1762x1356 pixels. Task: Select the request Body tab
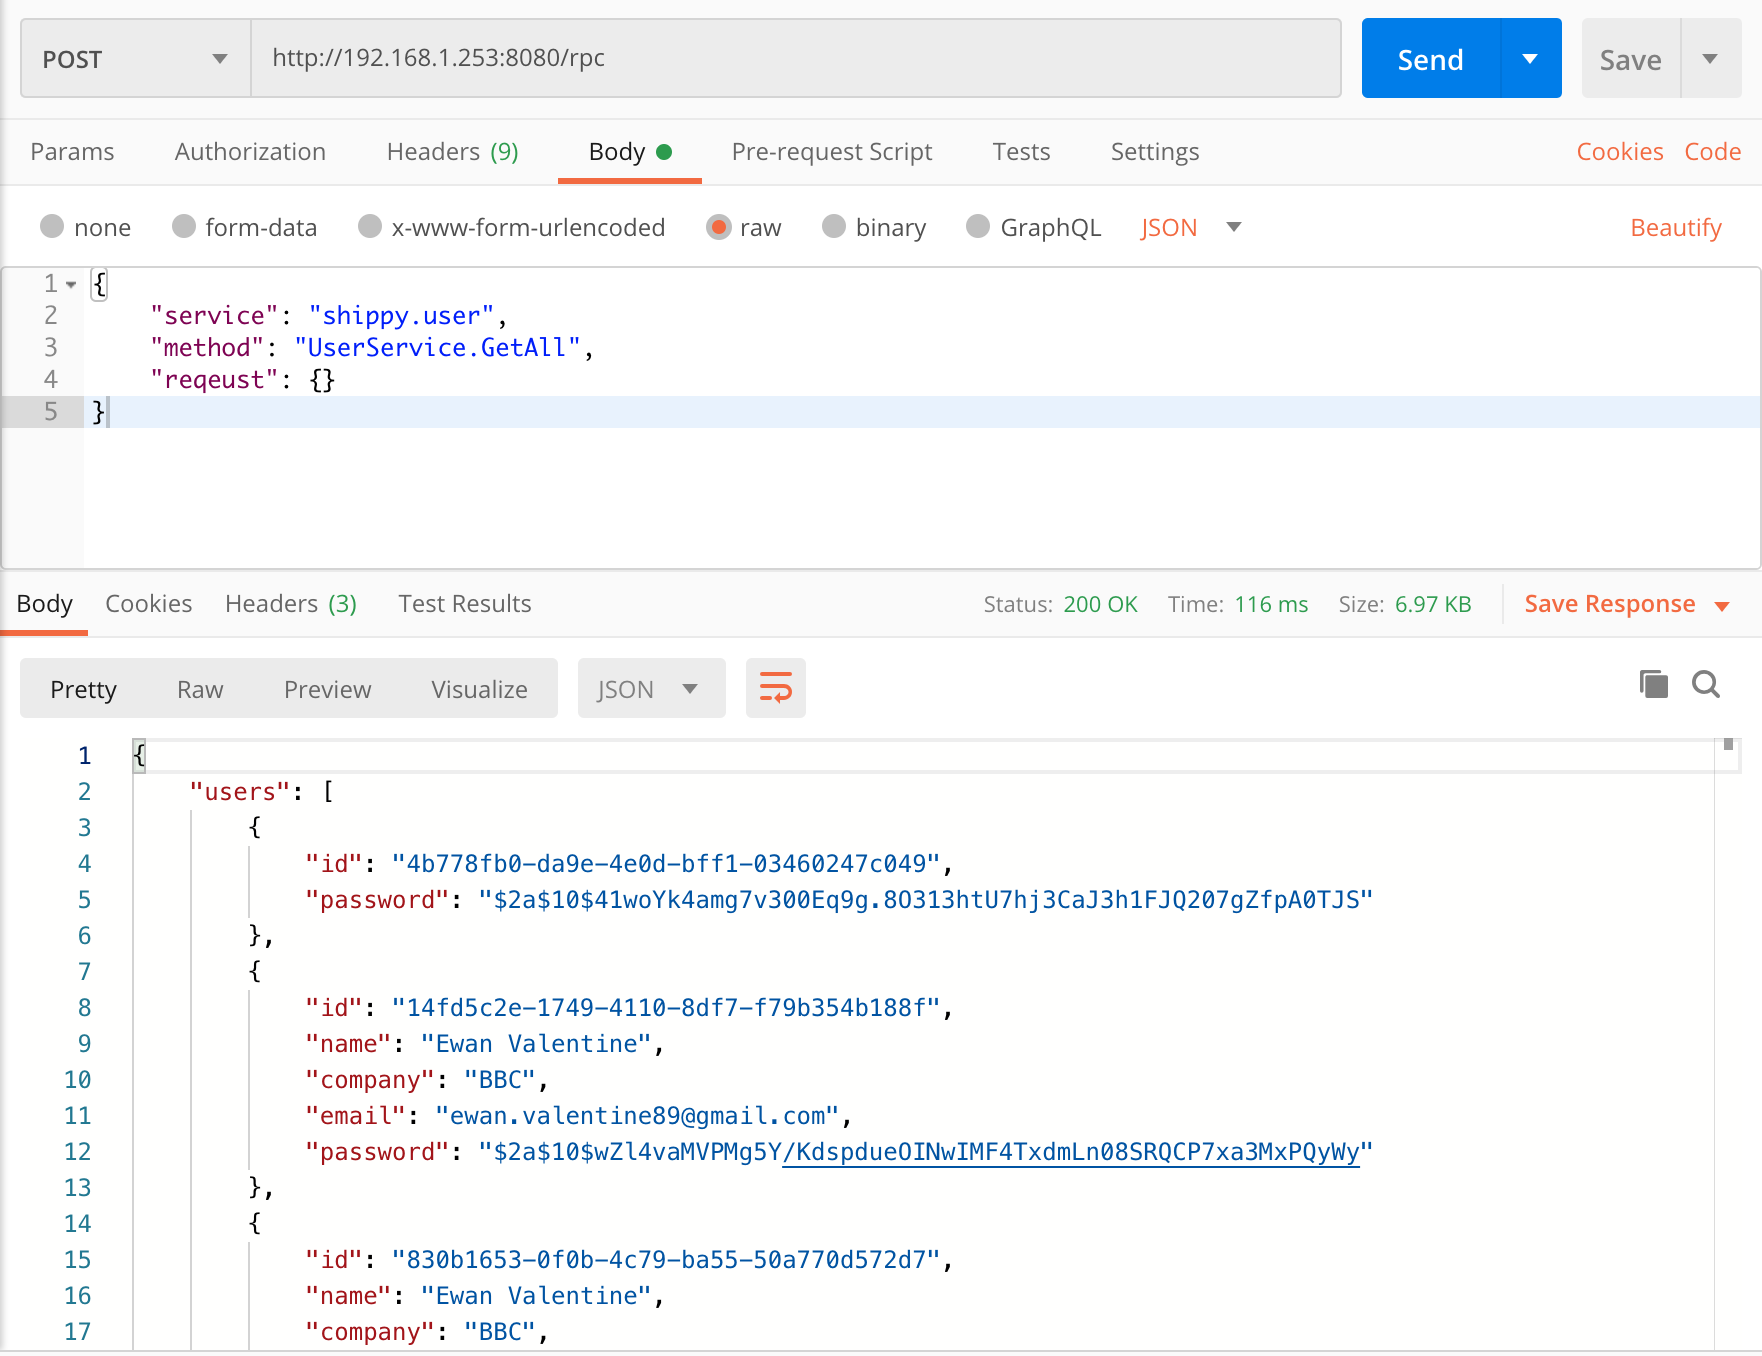(x=629, y=152)
